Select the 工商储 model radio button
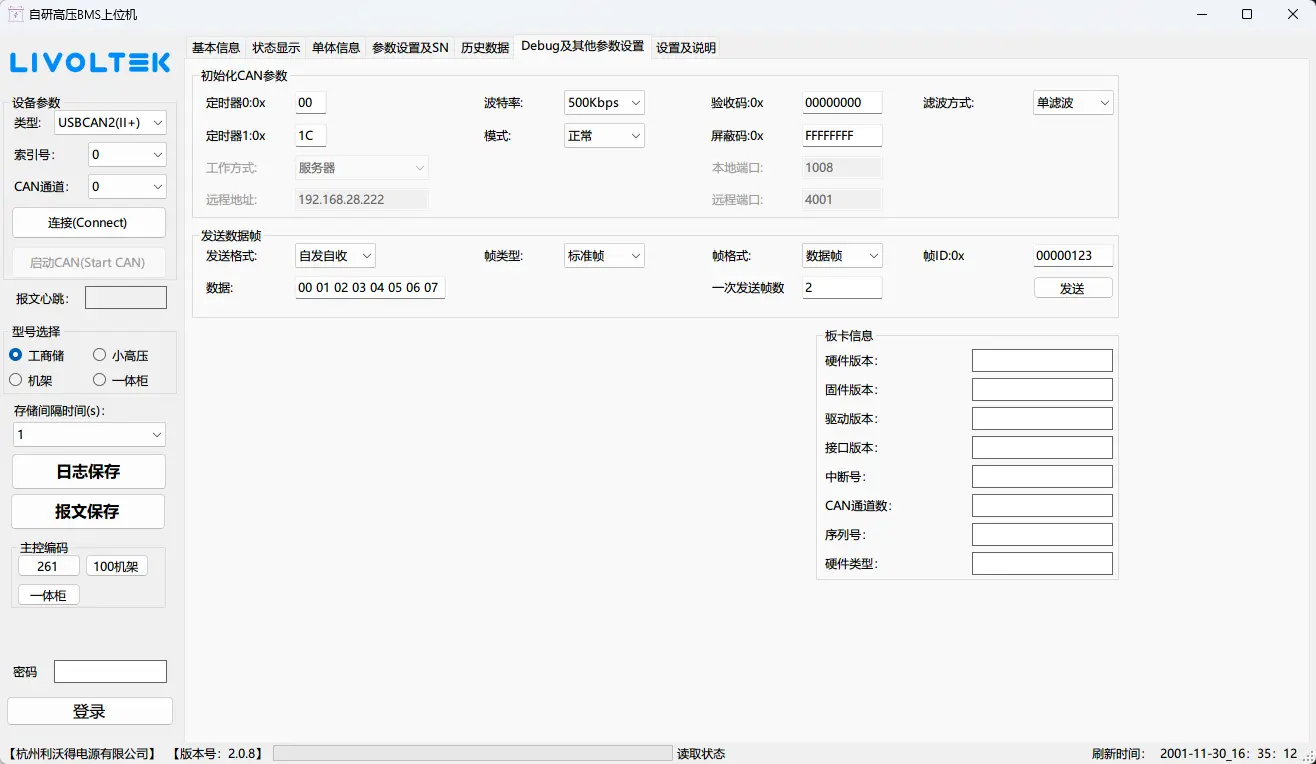The image size is (1316, 764). (16, 355)
